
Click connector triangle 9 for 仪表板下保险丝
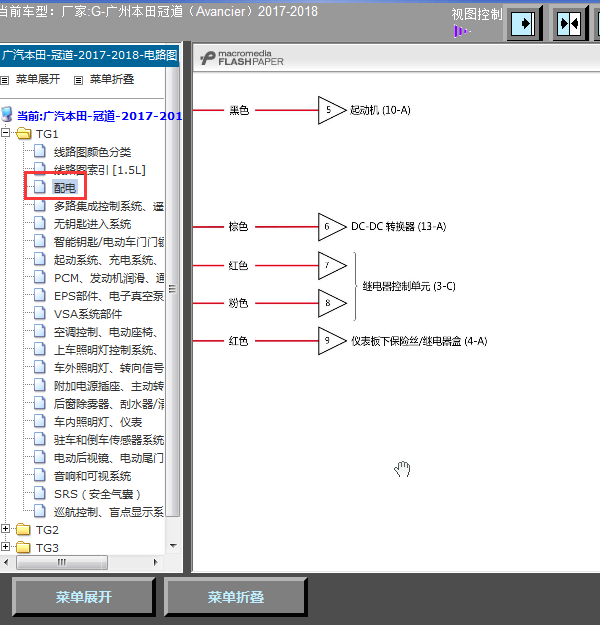coord(332,341)
